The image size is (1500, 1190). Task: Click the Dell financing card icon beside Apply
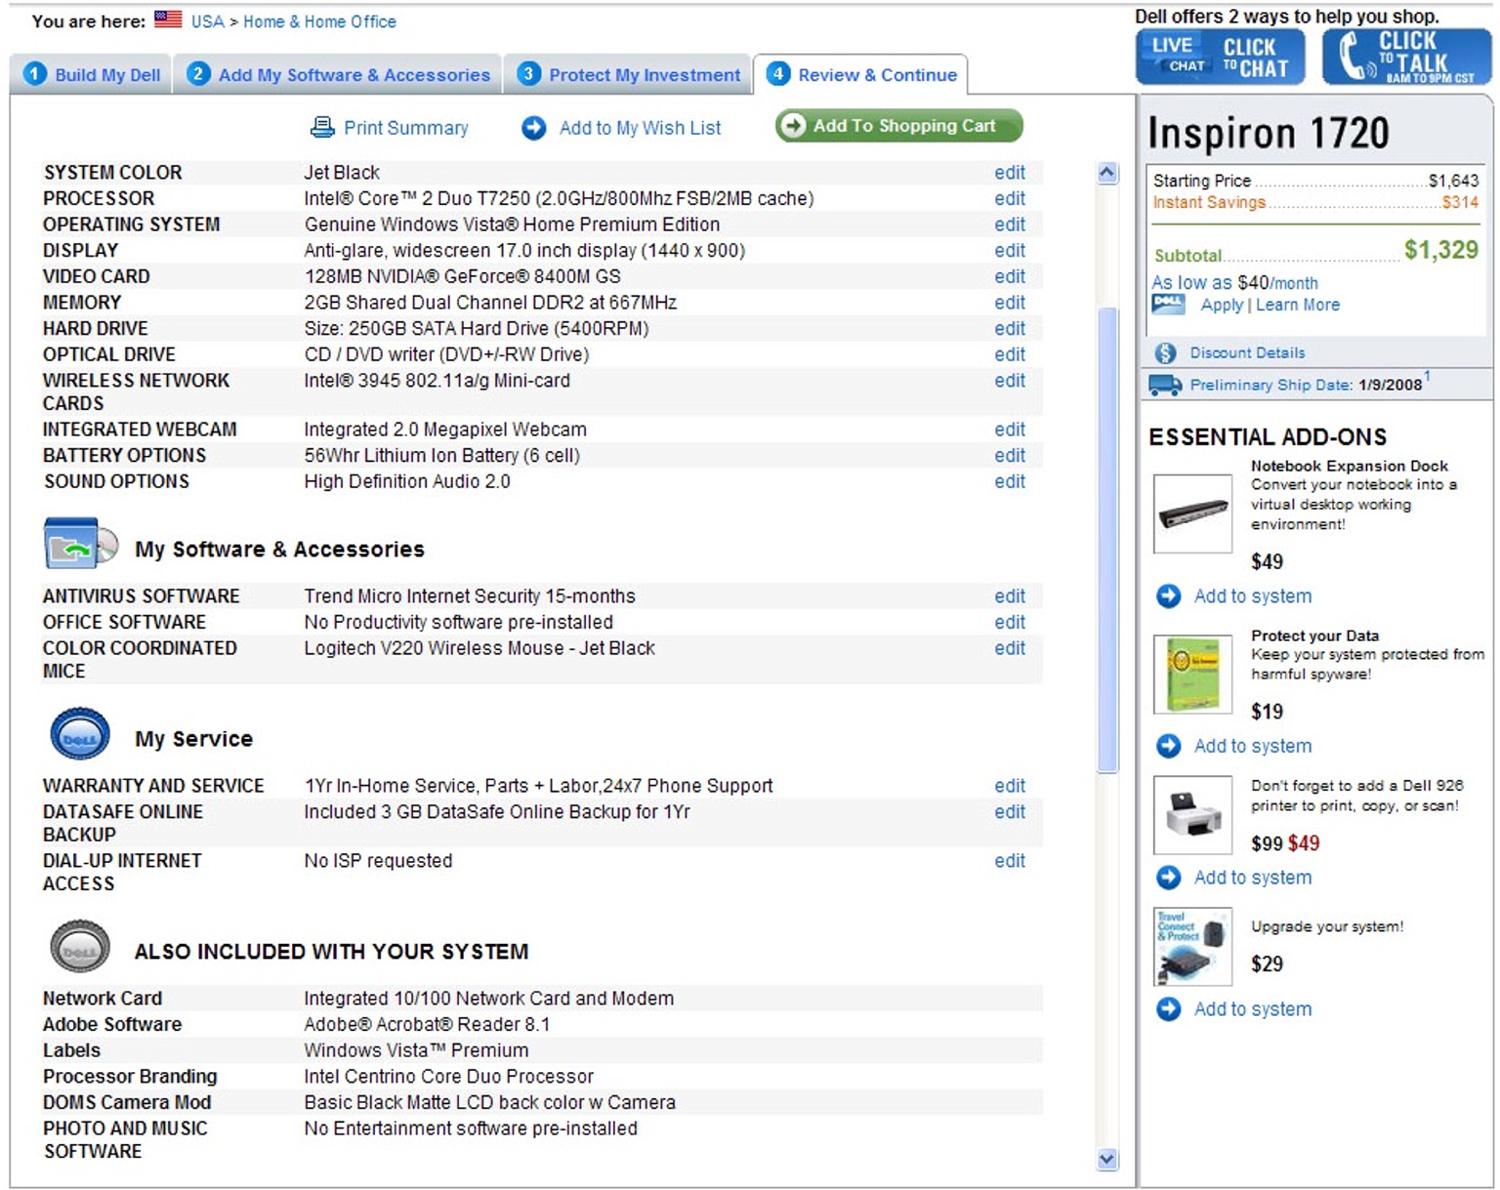coord(1168,305)
